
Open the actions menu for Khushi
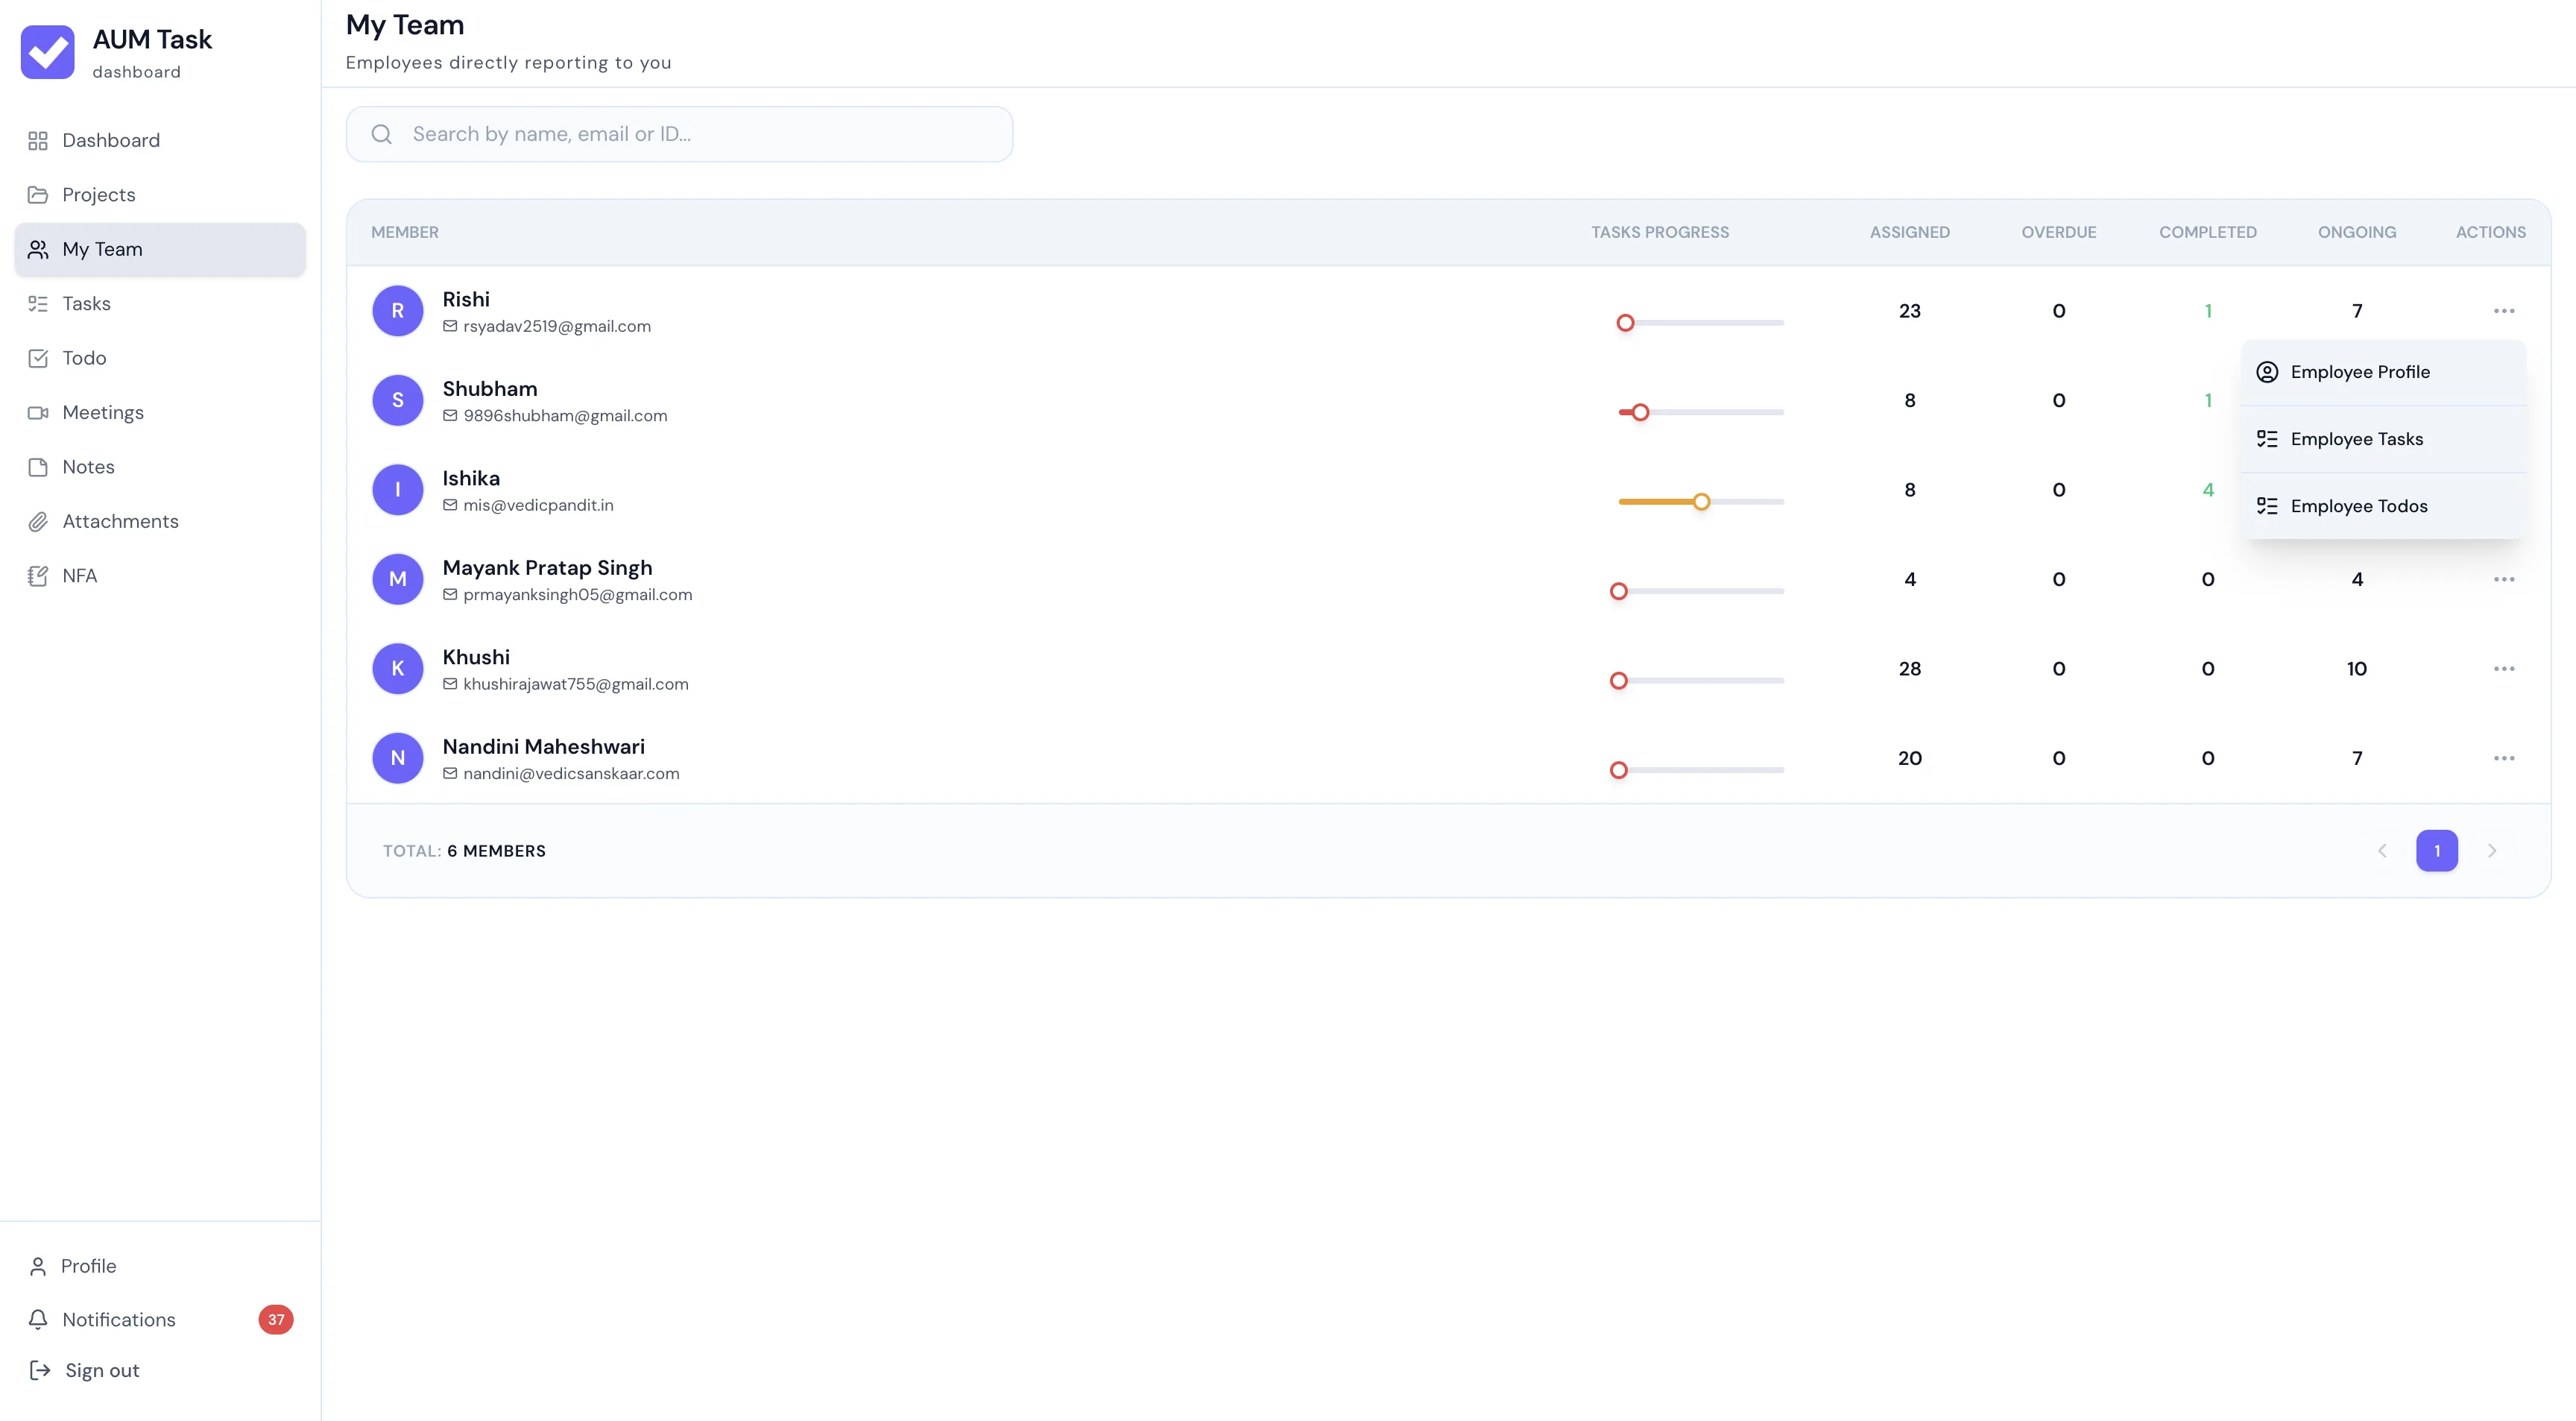(x=2503, y=669)
